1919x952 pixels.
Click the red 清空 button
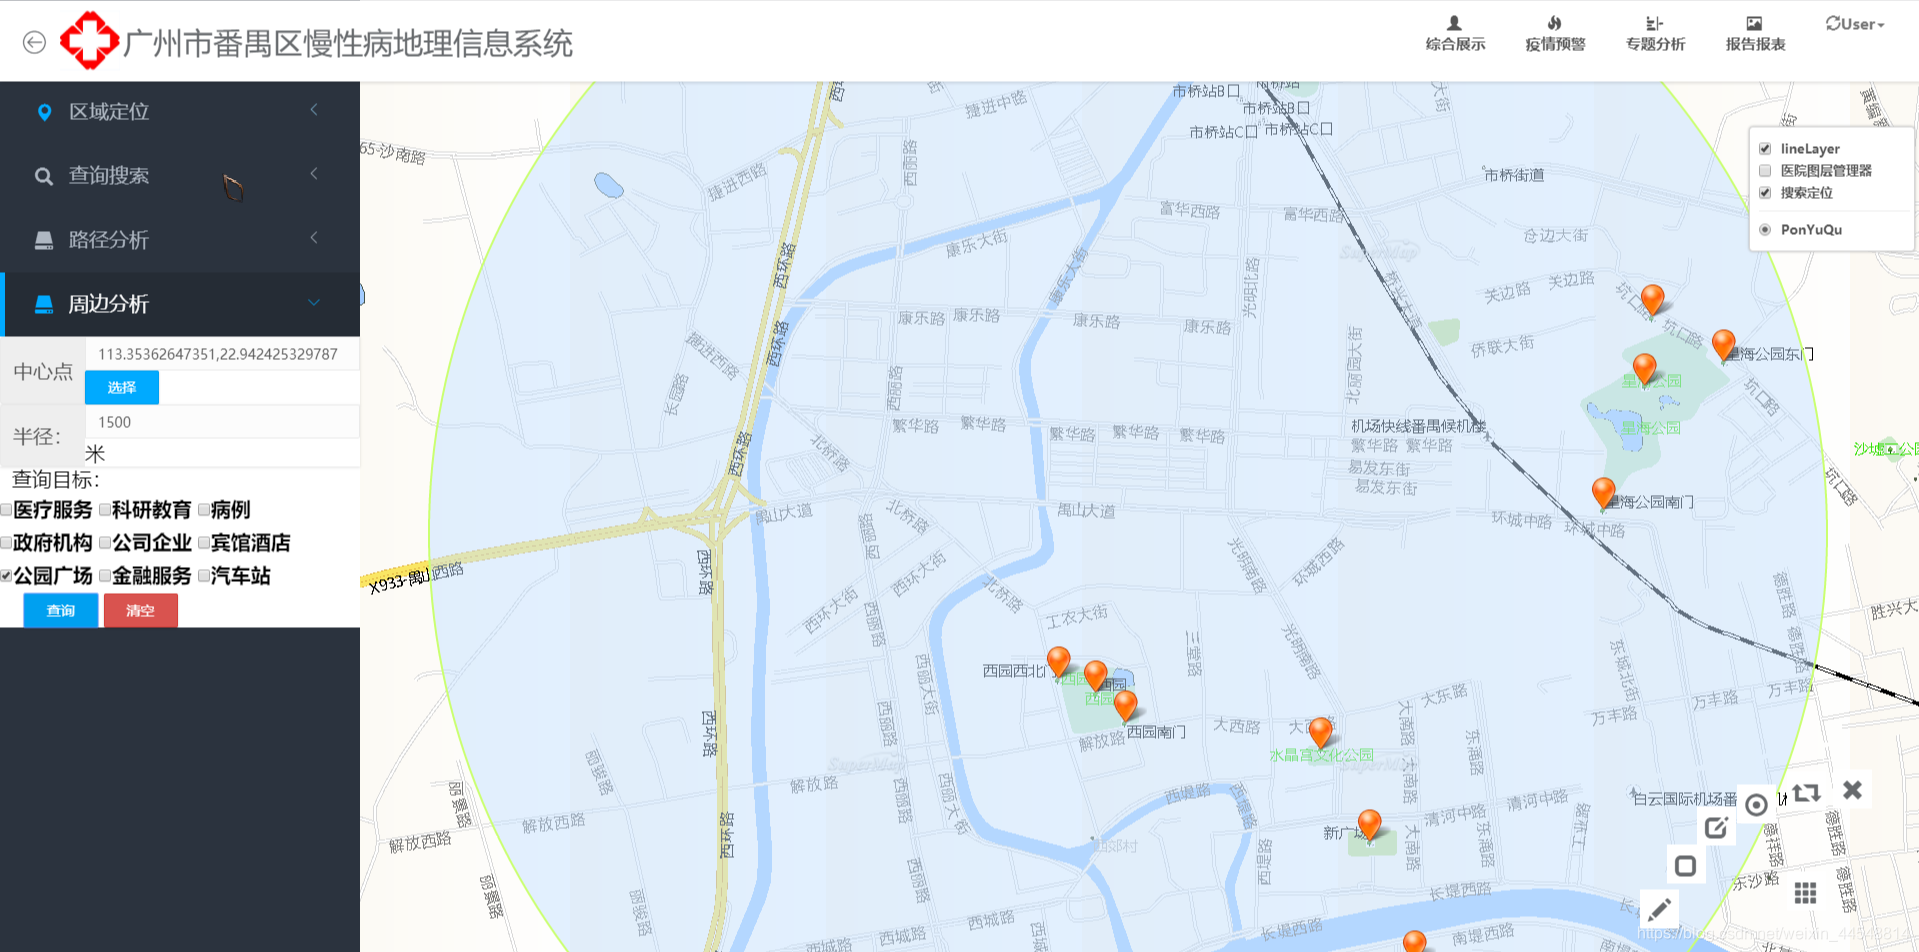pos(140,610)
